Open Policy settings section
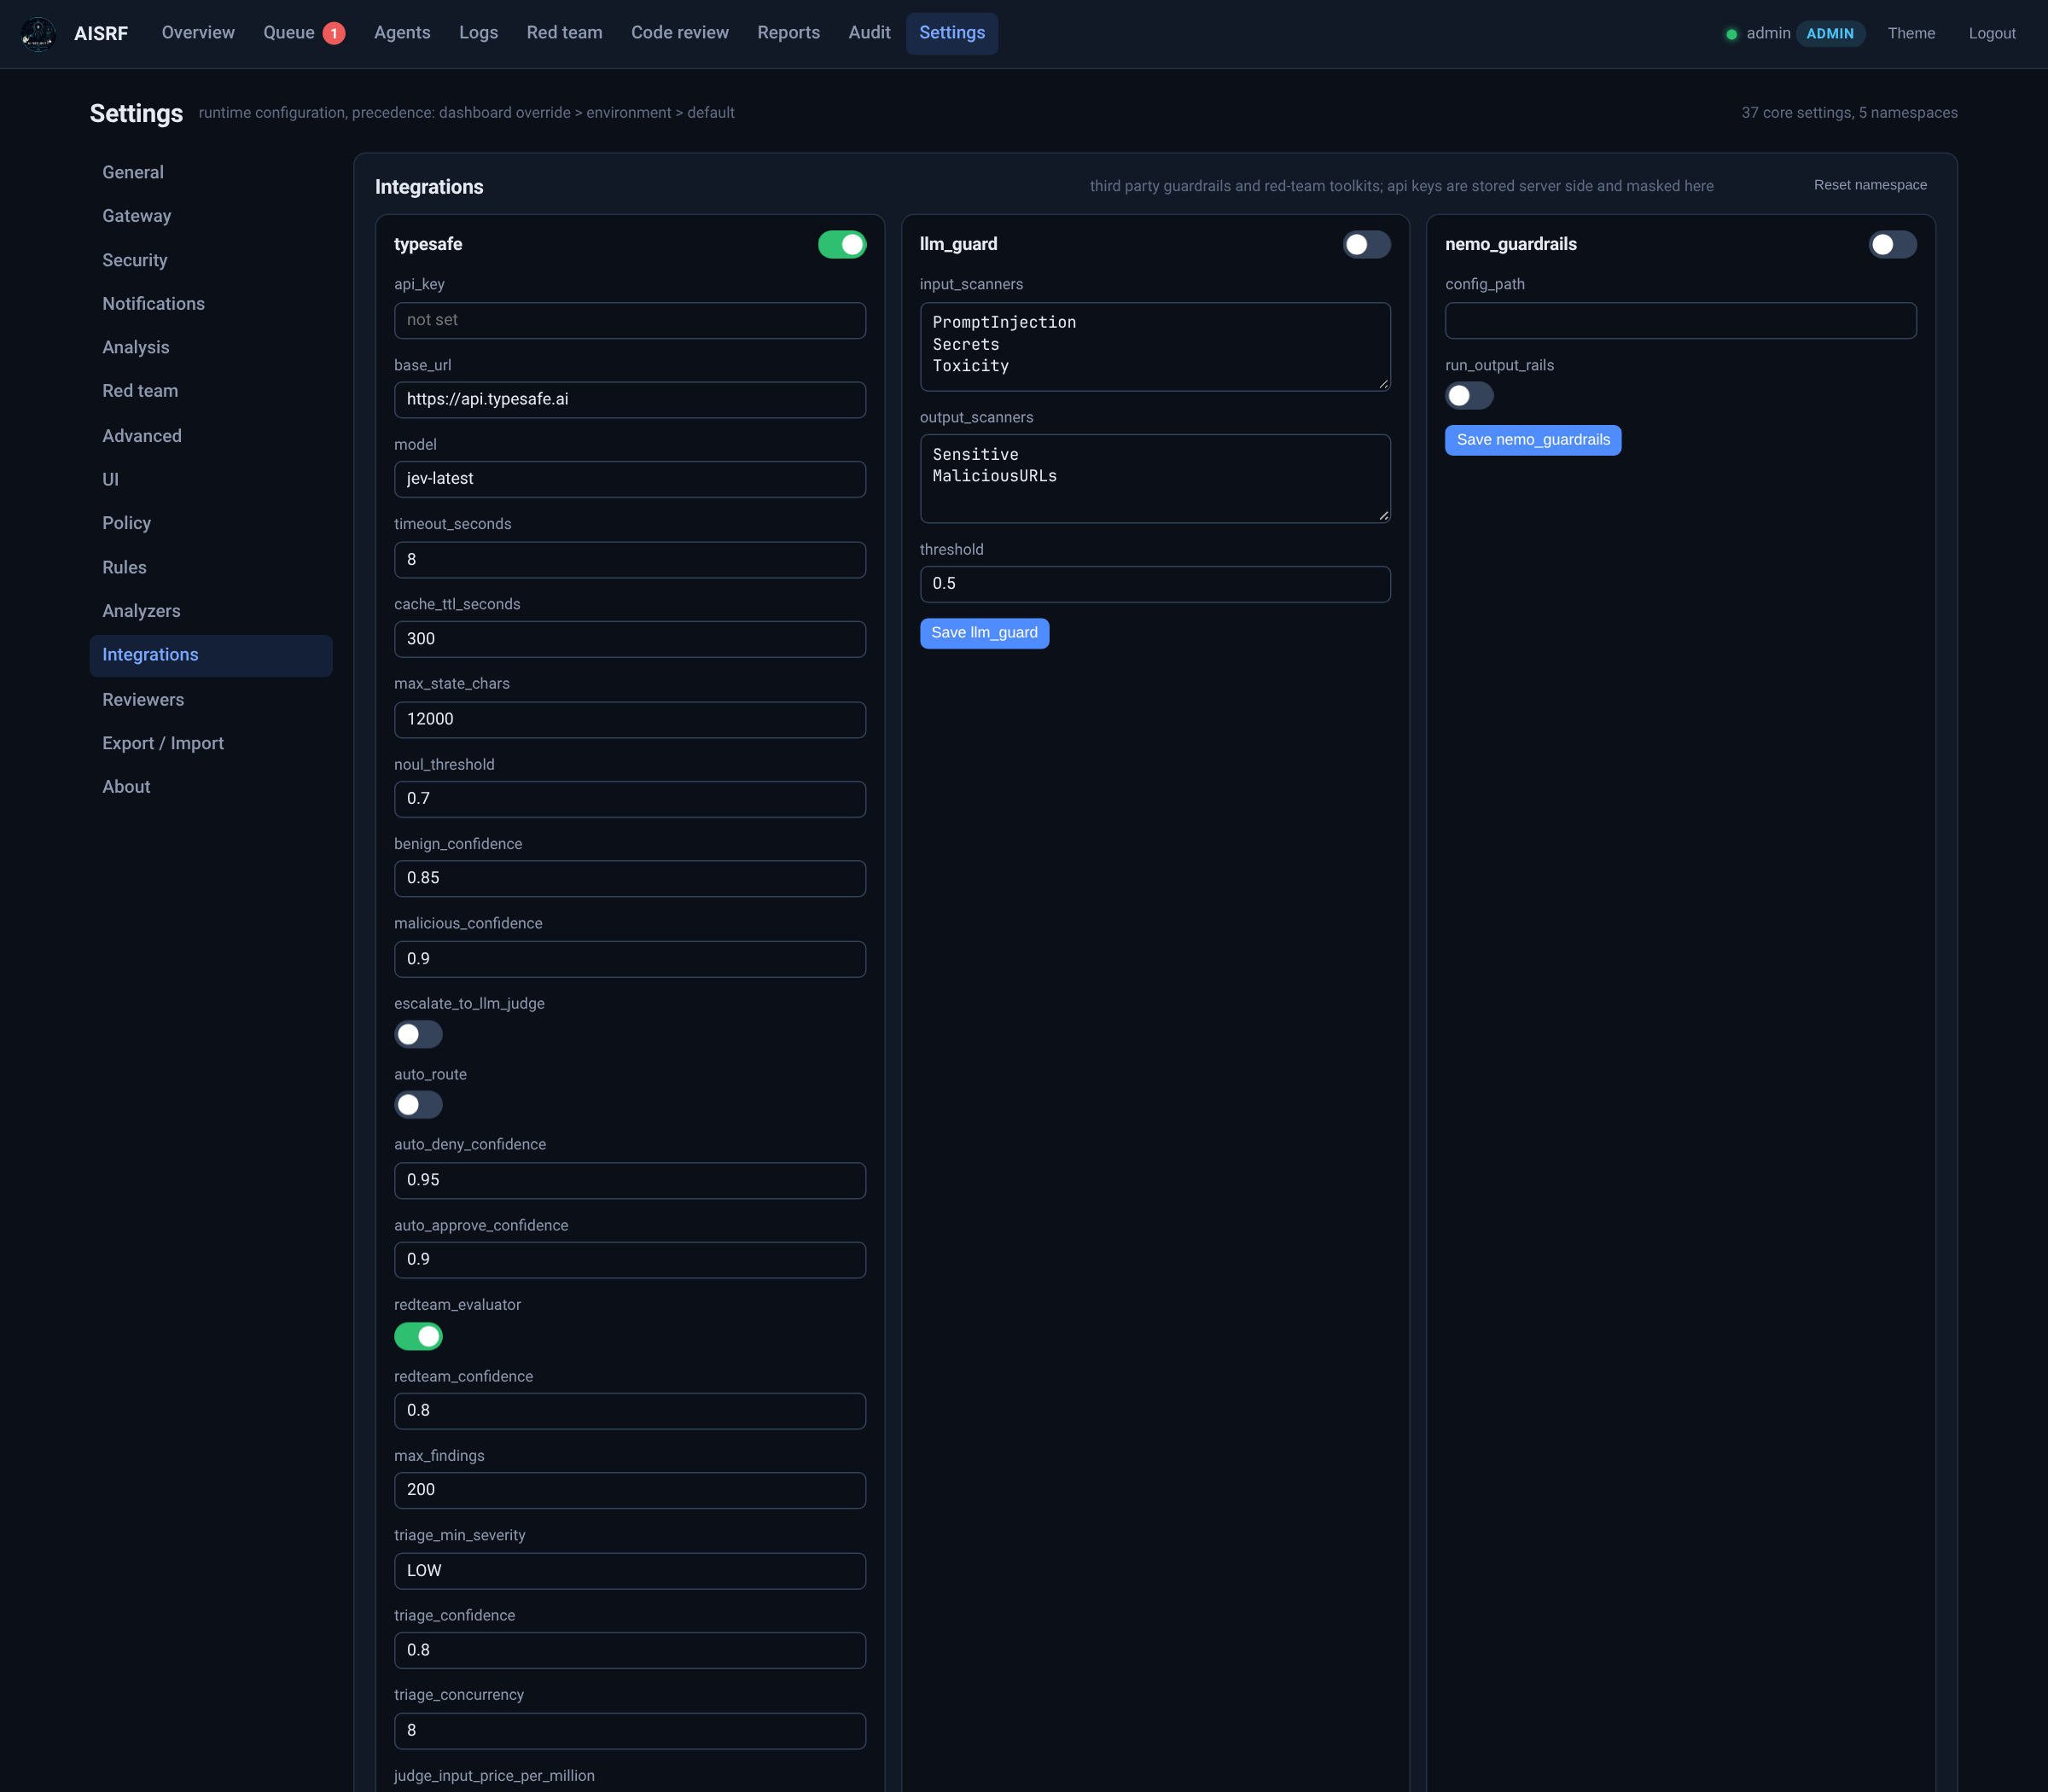 click(x=211, y=523)
